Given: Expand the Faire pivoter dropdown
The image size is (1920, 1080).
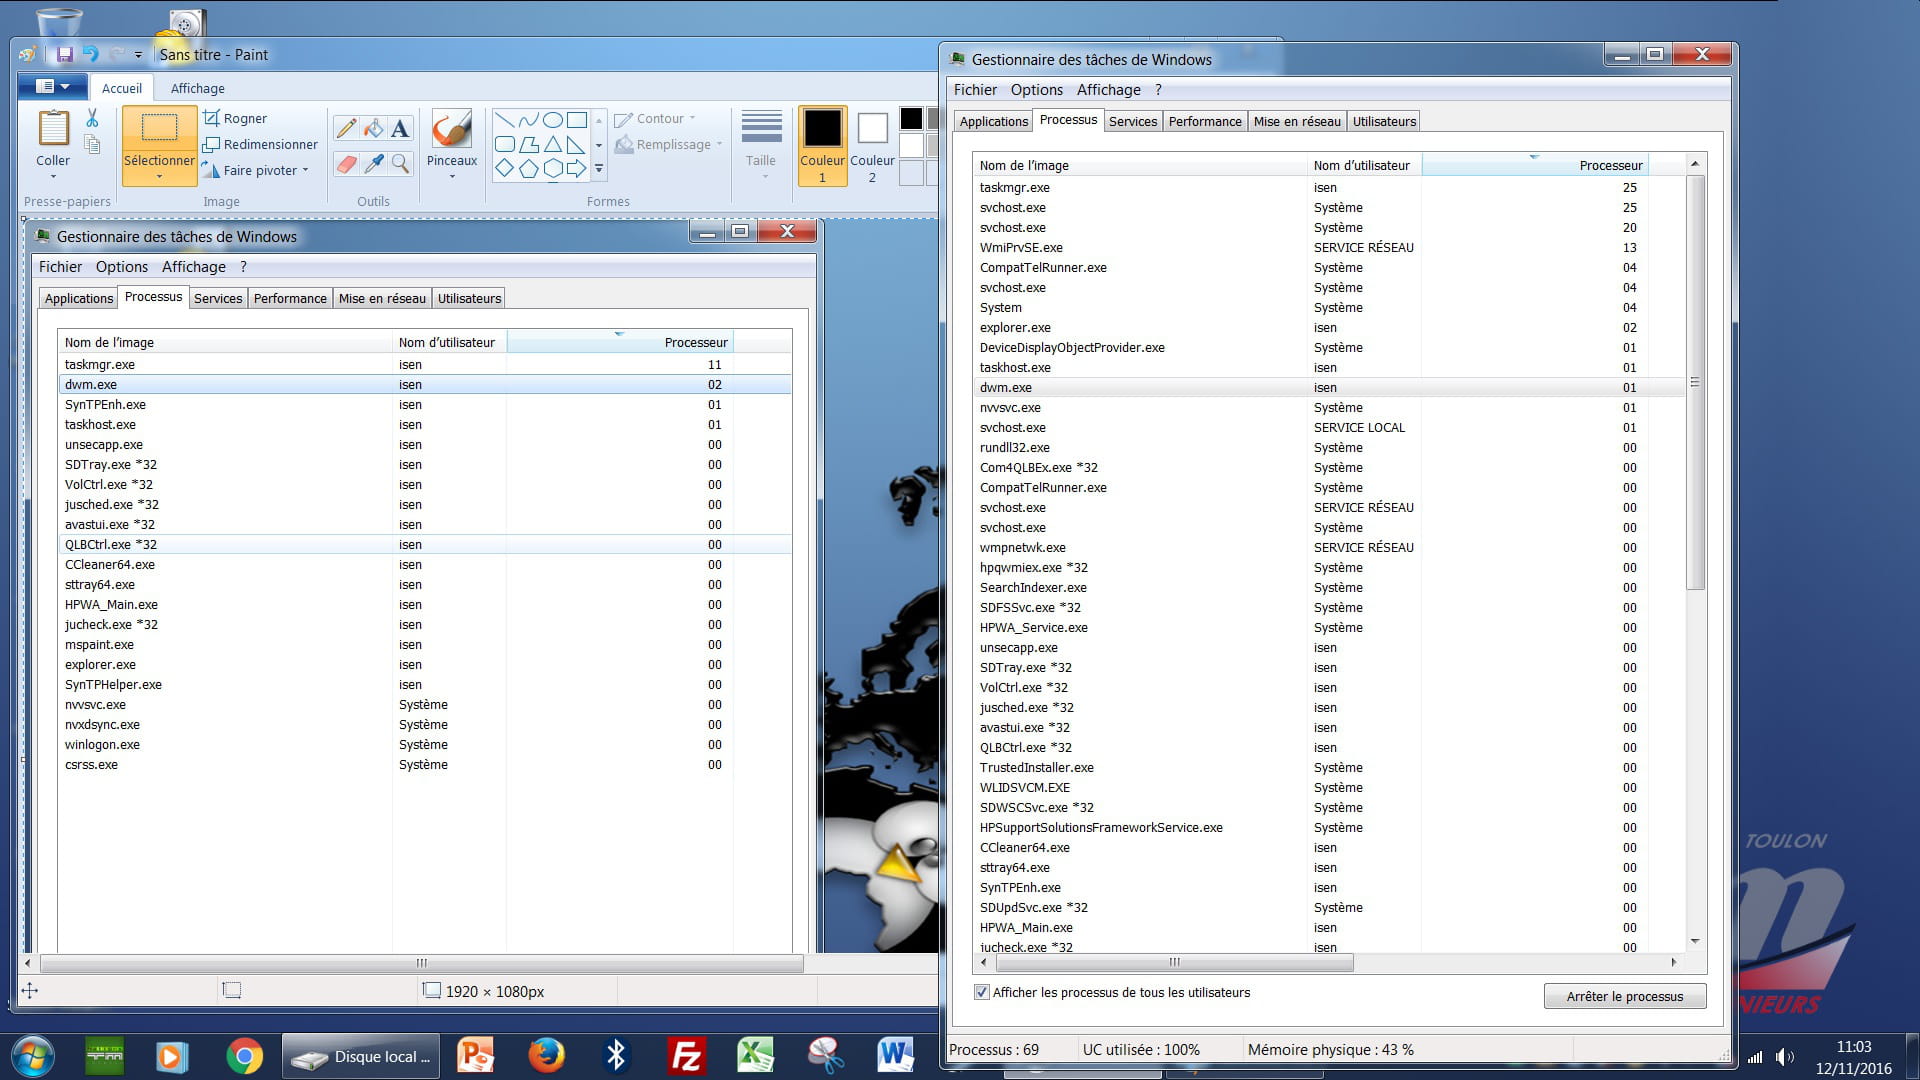Looking at the screenshot, I should tap(305, 170).
